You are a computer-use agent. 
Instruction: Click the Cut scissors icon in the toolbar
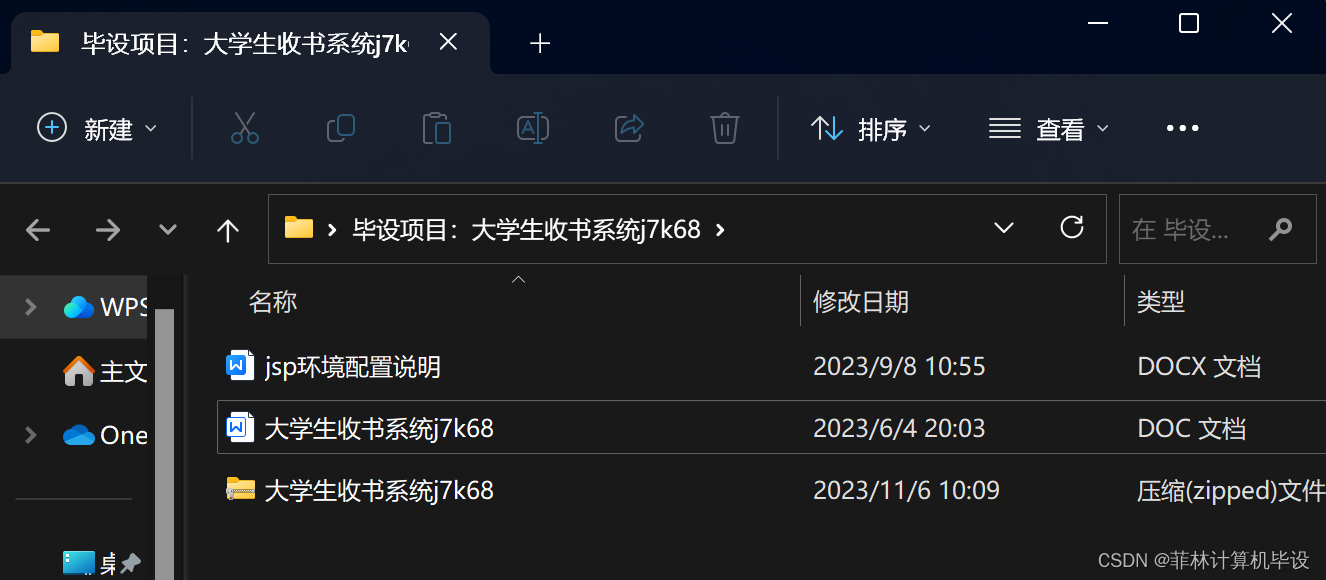coord(245,128)
